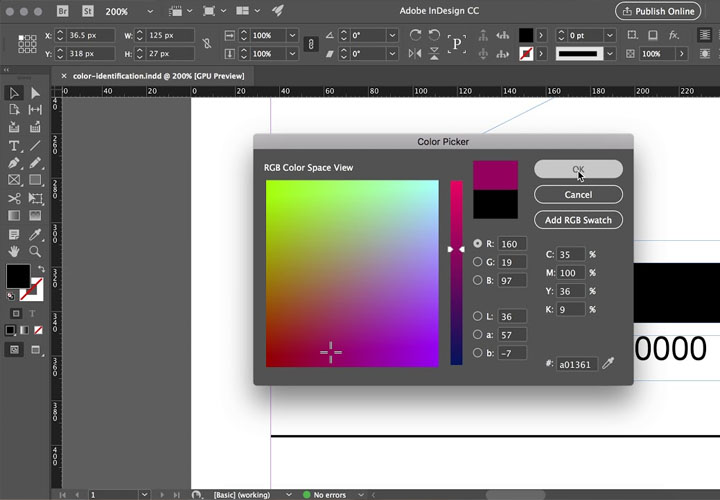Screen dimensions: 720x500
Task: Click the hex value field a01361
Action: (577, 364)
